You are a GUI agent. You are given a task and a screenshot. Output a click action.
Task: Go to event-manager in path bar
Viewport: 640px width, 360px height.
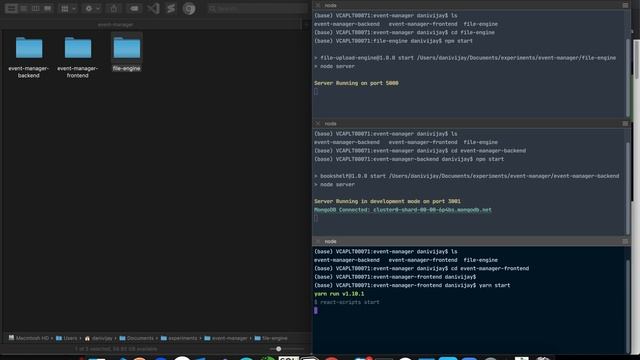(x=226, y=338)
